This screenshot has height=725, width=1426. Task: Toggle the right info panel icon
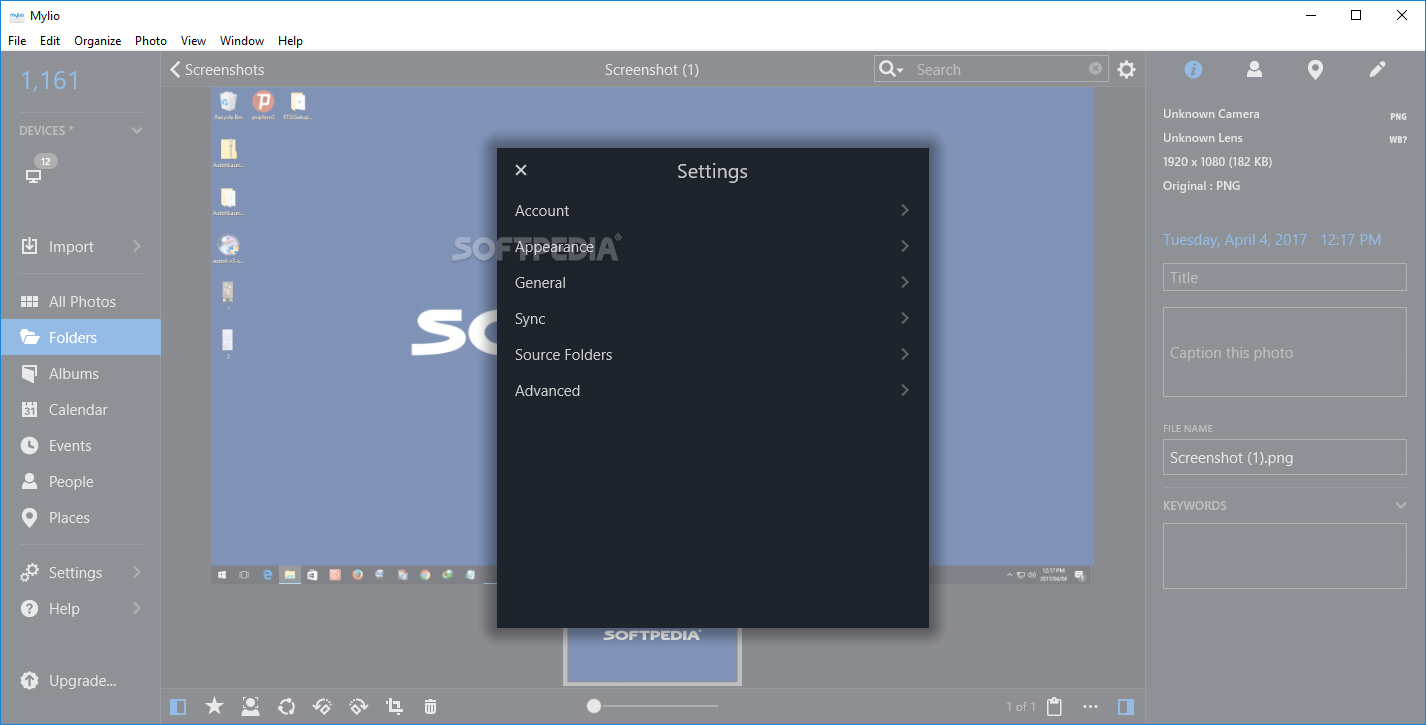(1126, 707)
